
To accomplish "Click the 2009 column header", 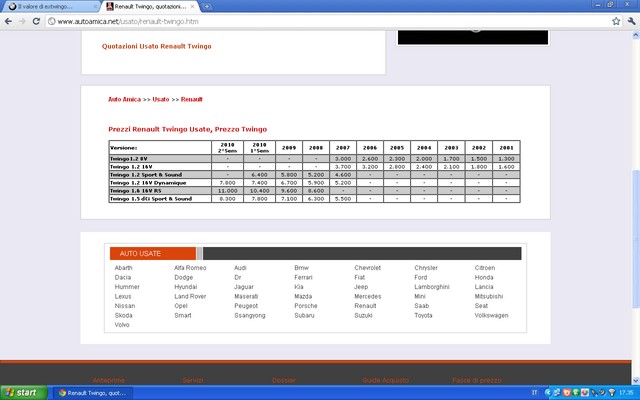I will 289,148.
